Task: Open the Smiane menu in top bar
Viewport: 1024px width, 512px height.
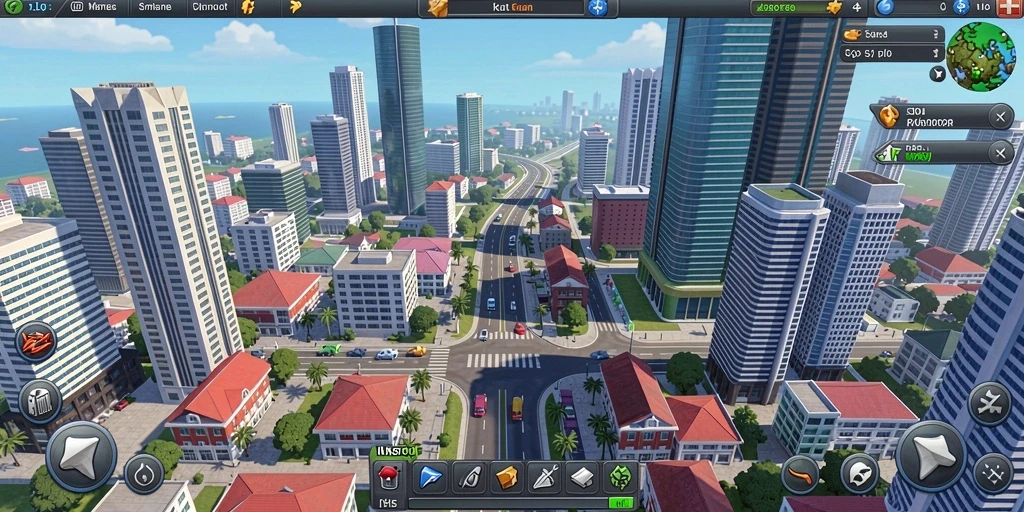Action: click(x=155, y=7)
